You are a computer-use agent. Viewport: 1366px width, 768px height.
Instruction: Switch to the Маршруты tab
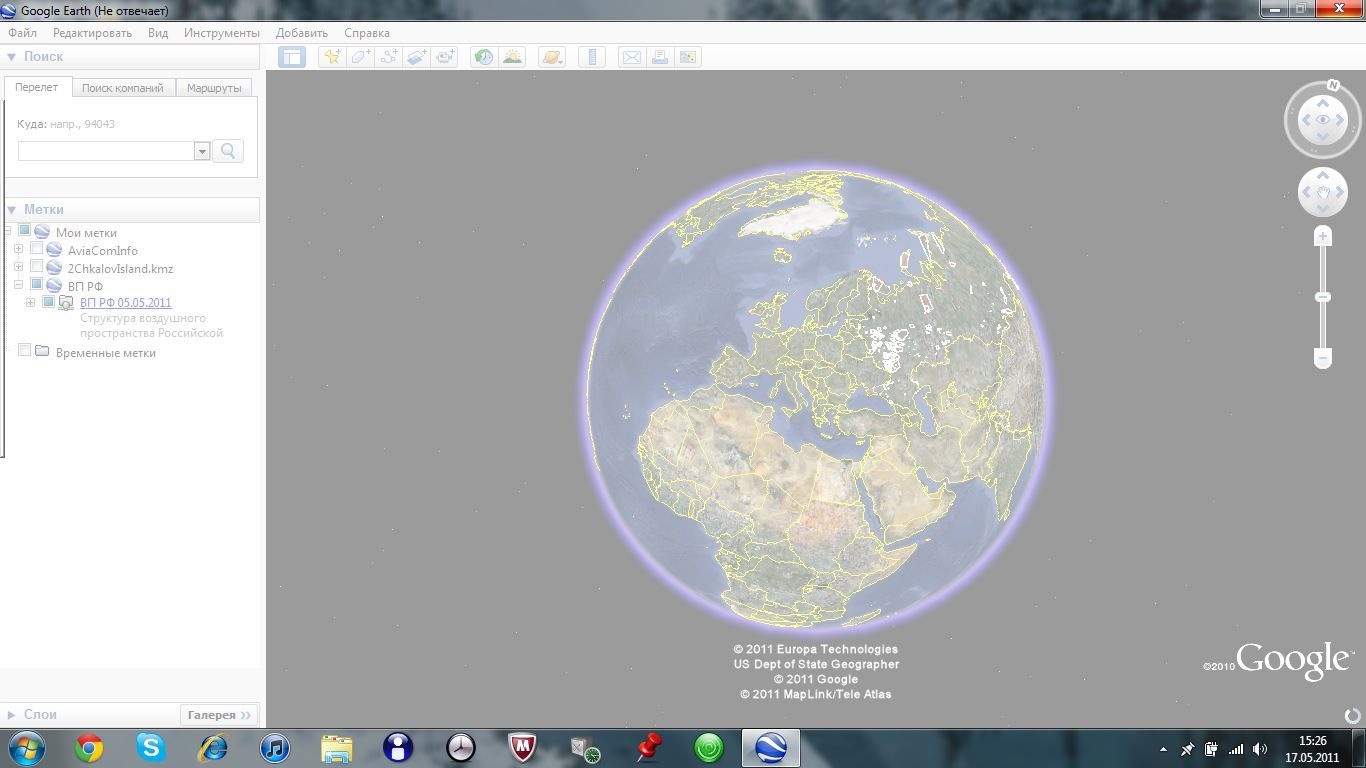tap(214, 88)
